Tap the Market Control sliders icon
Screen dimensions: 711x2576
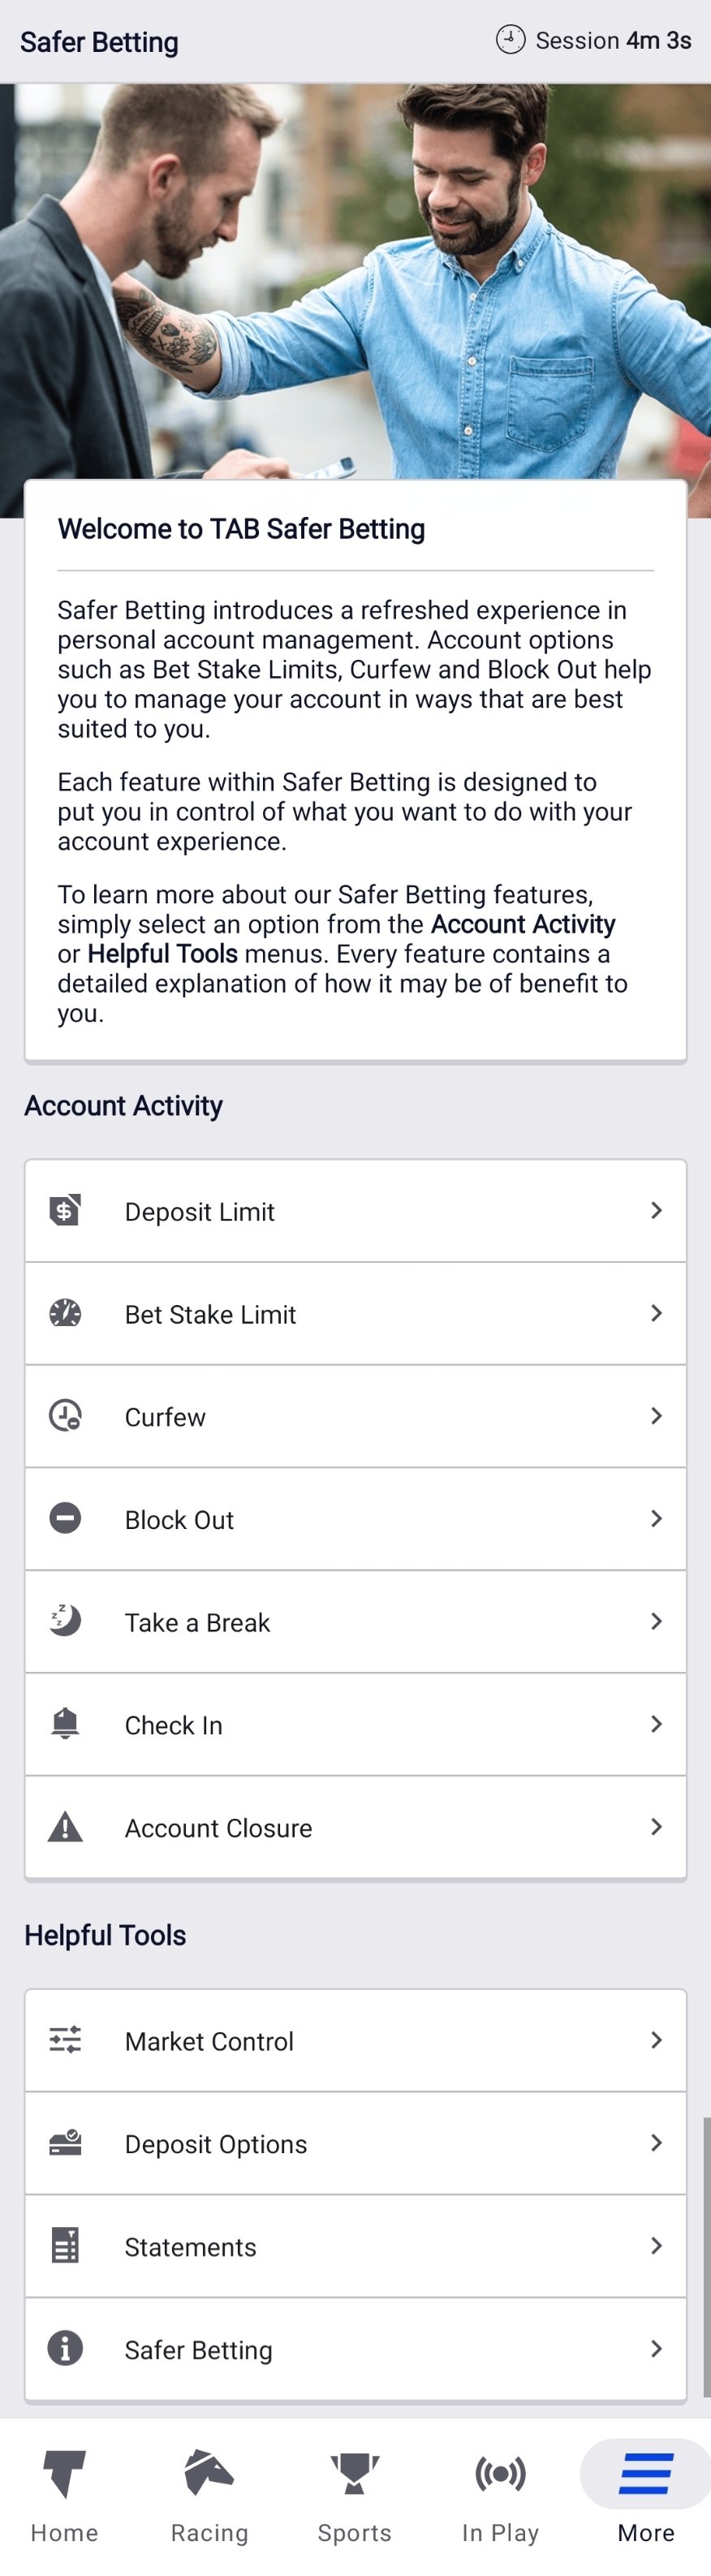coord(65,2039)
